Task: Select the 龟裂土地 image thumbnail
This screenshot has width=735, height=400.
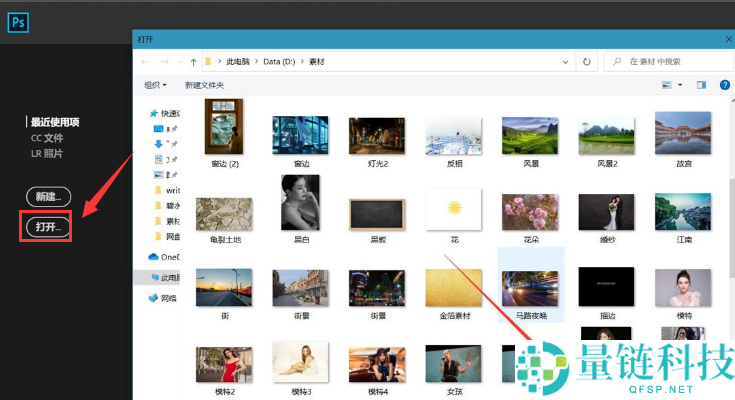Action: (224, 214)
